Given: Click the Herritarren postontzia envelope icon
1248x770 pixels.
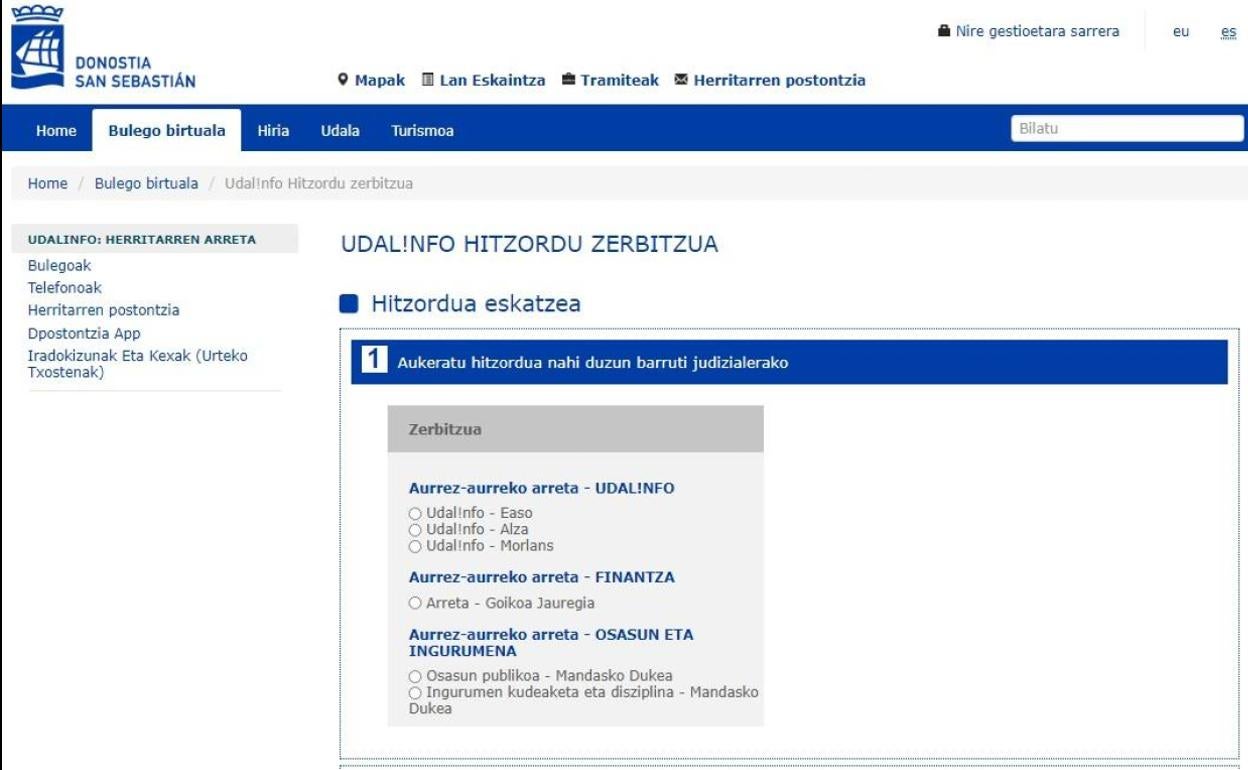Looking at the screenshot, I should click(681, 80).
